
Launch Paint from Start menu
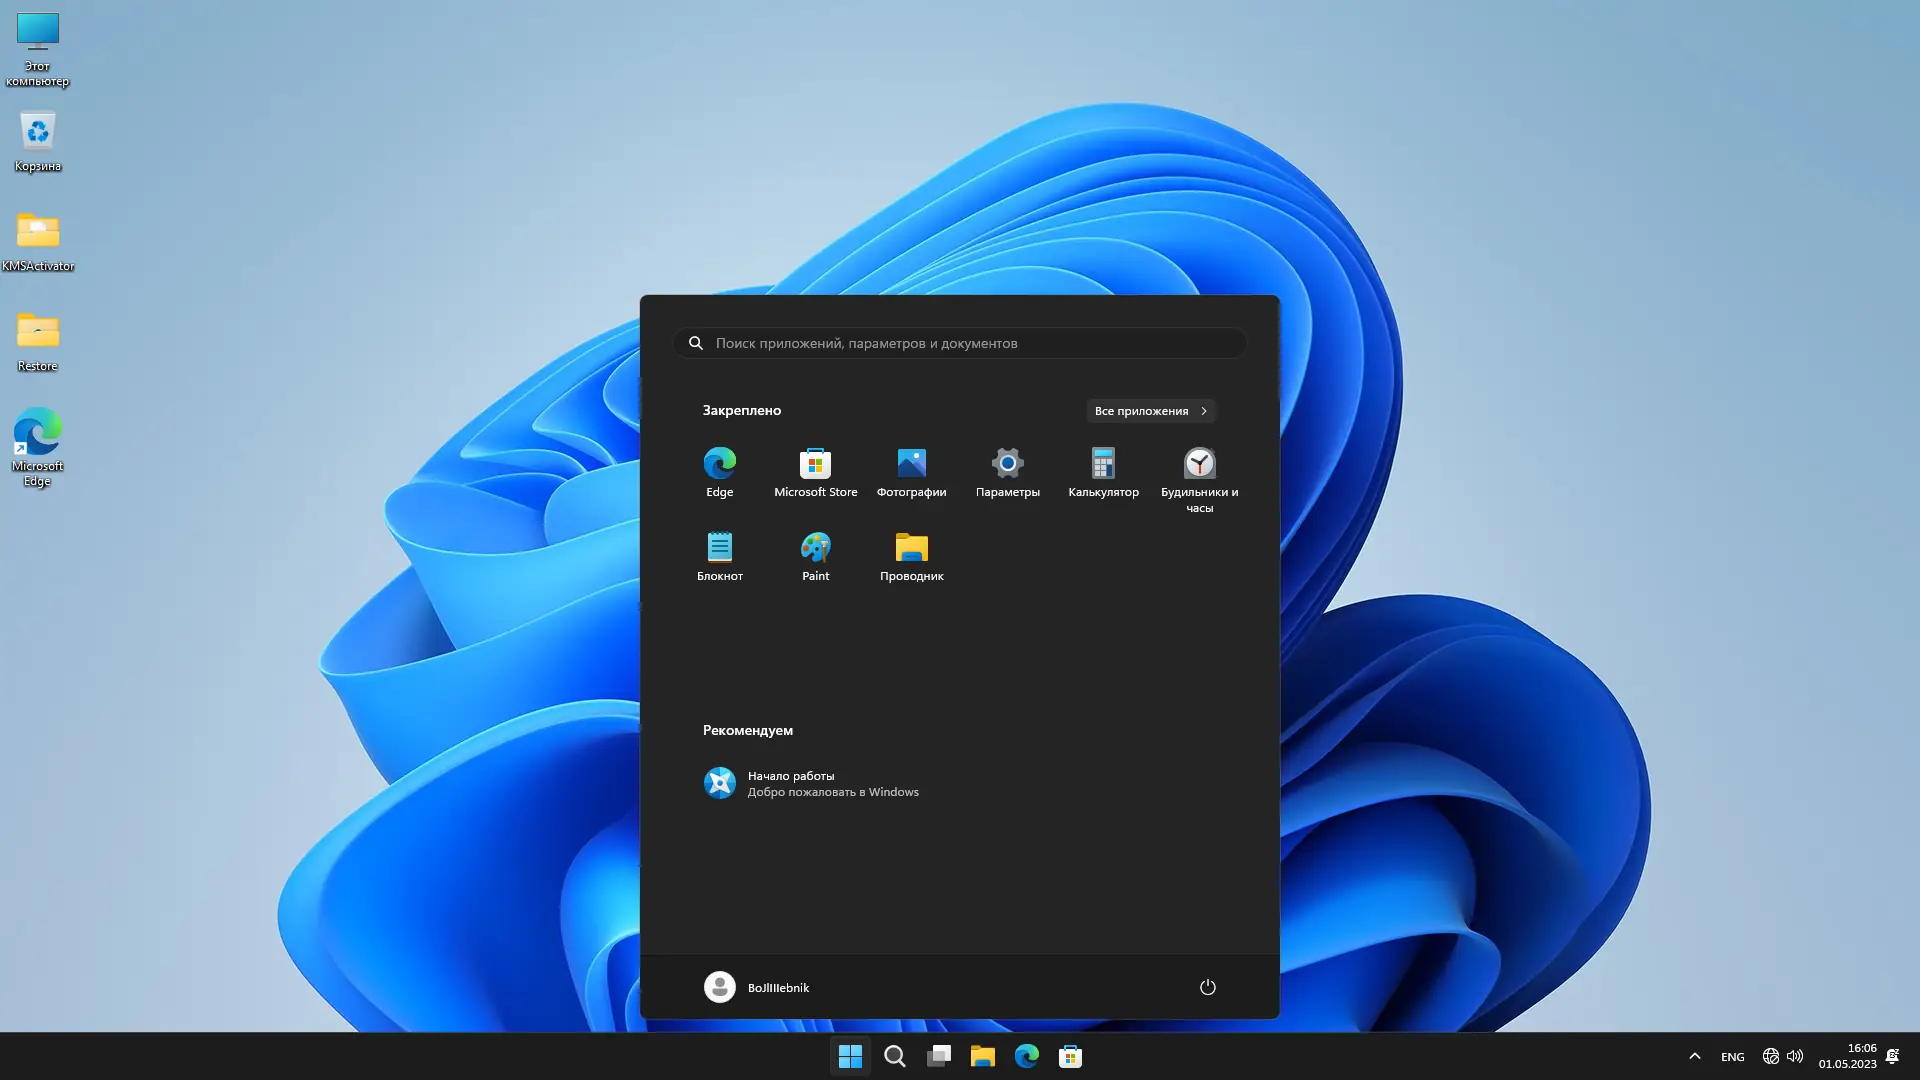point(815,556)
